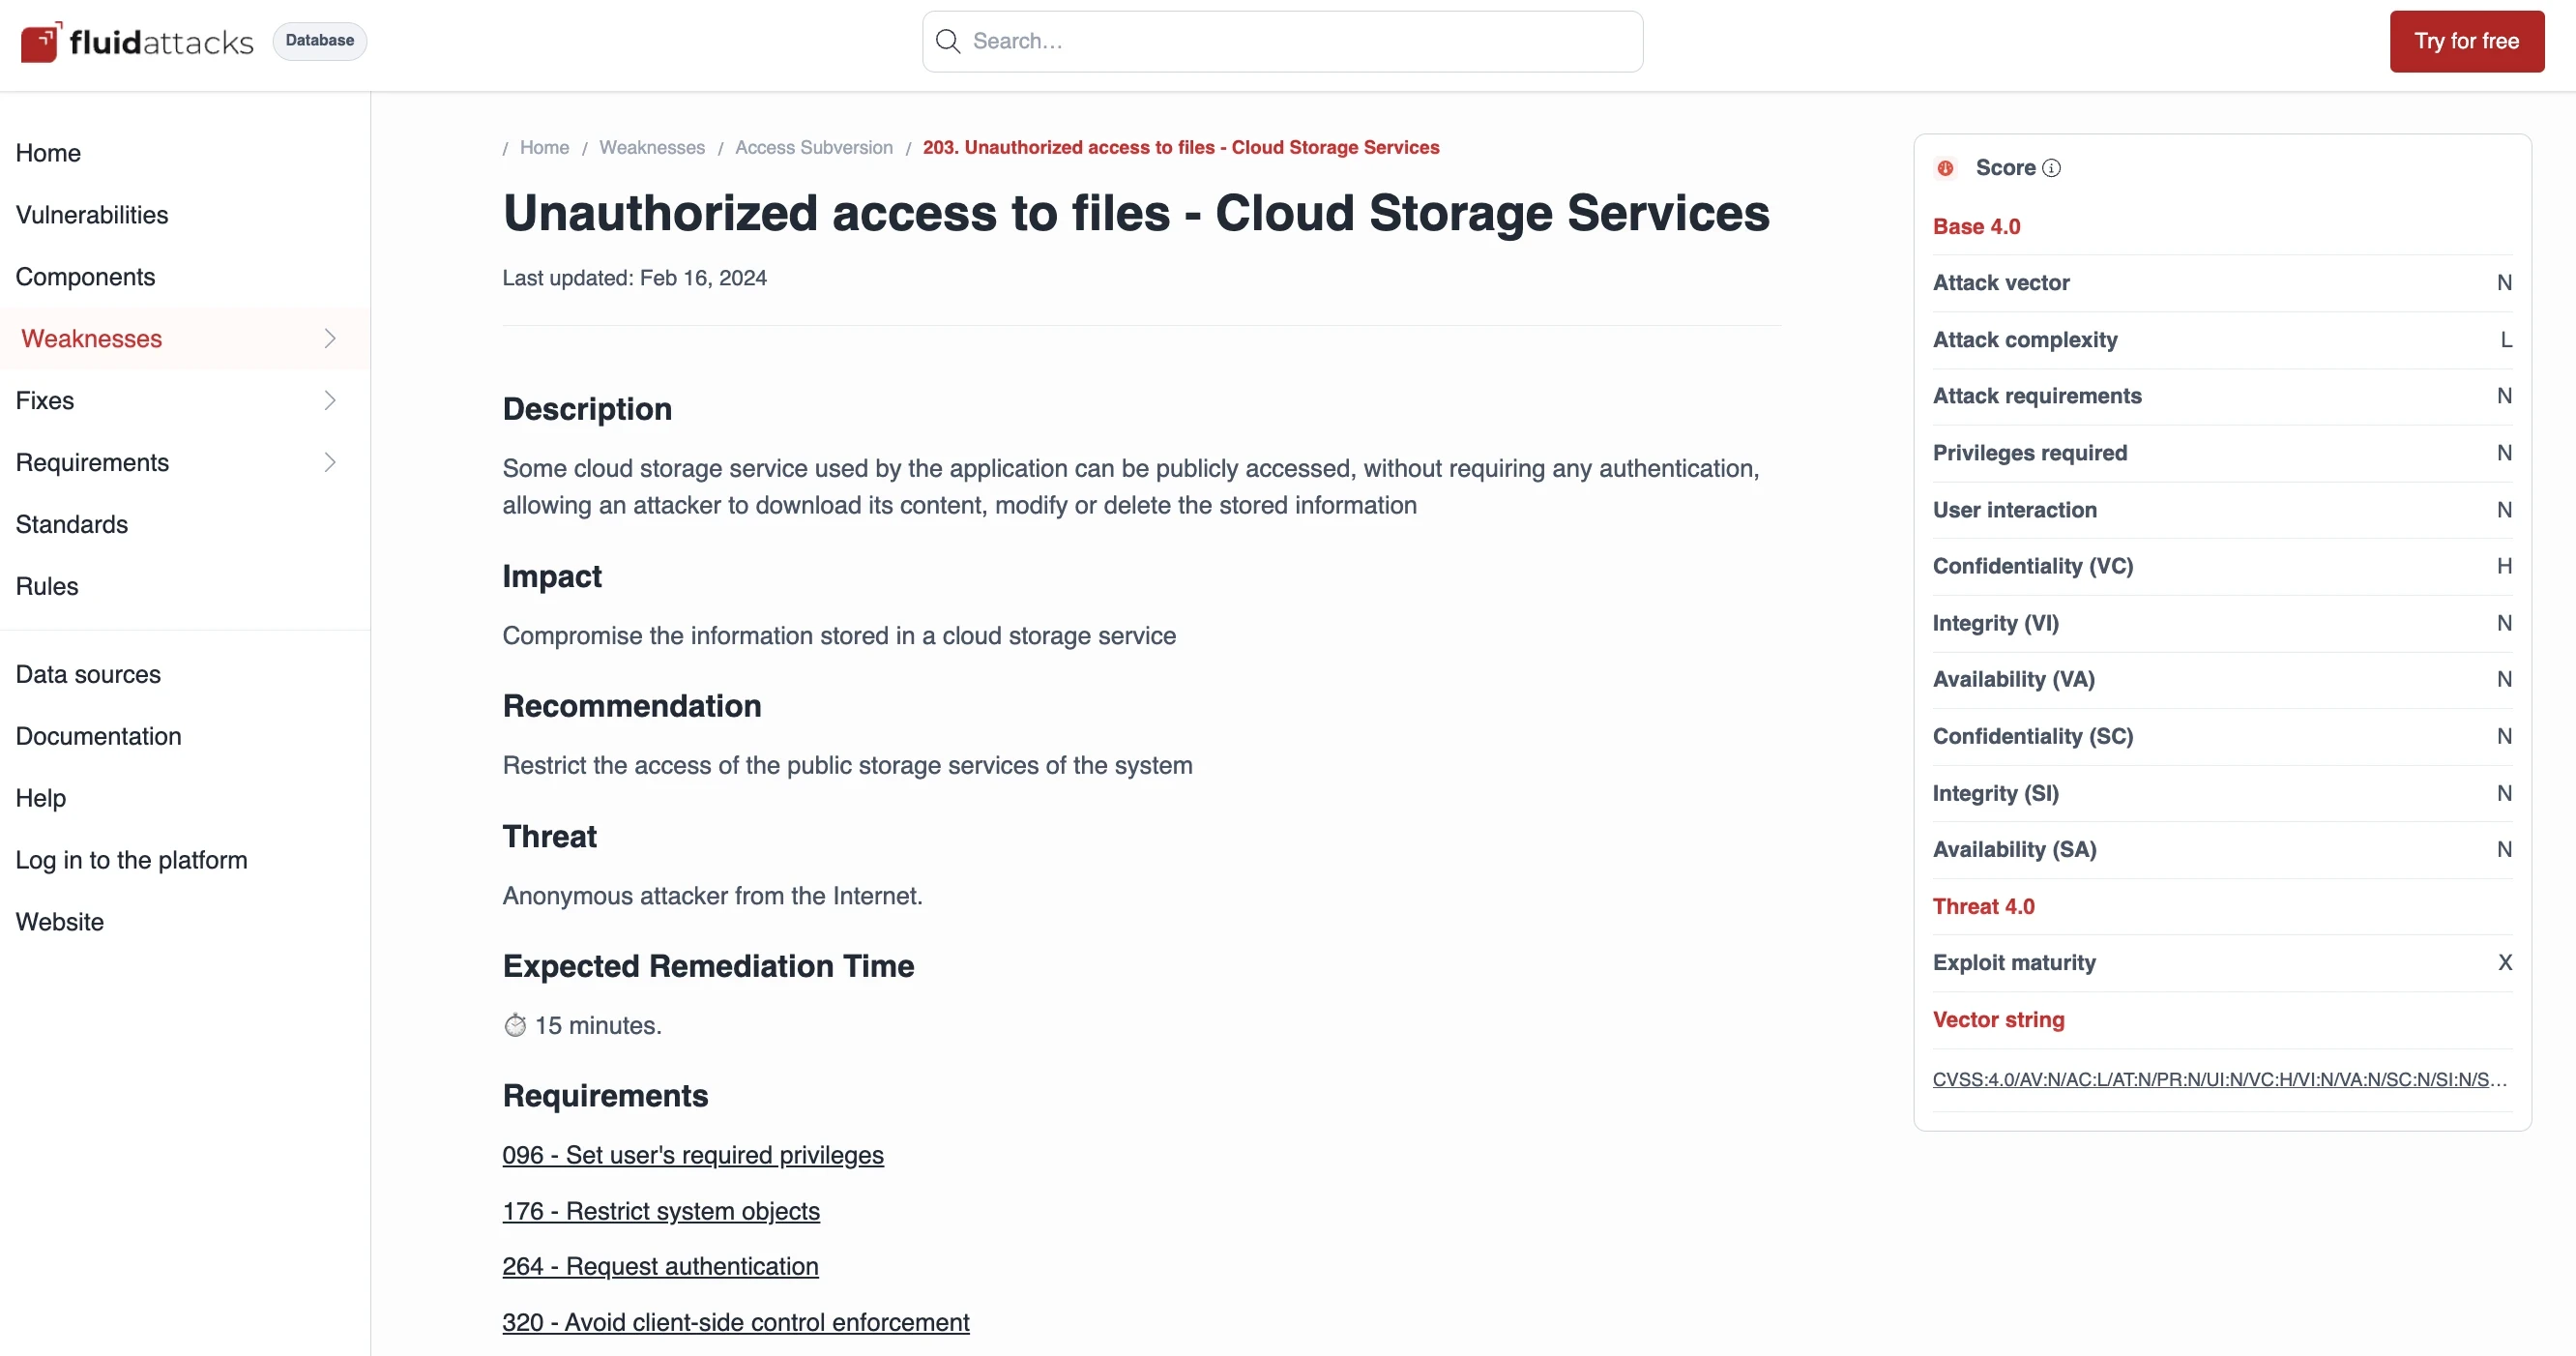Viewport: 2576px width, 1356px height.
Task: Click the Privileges required row
Action: (x=2222, y=454)
